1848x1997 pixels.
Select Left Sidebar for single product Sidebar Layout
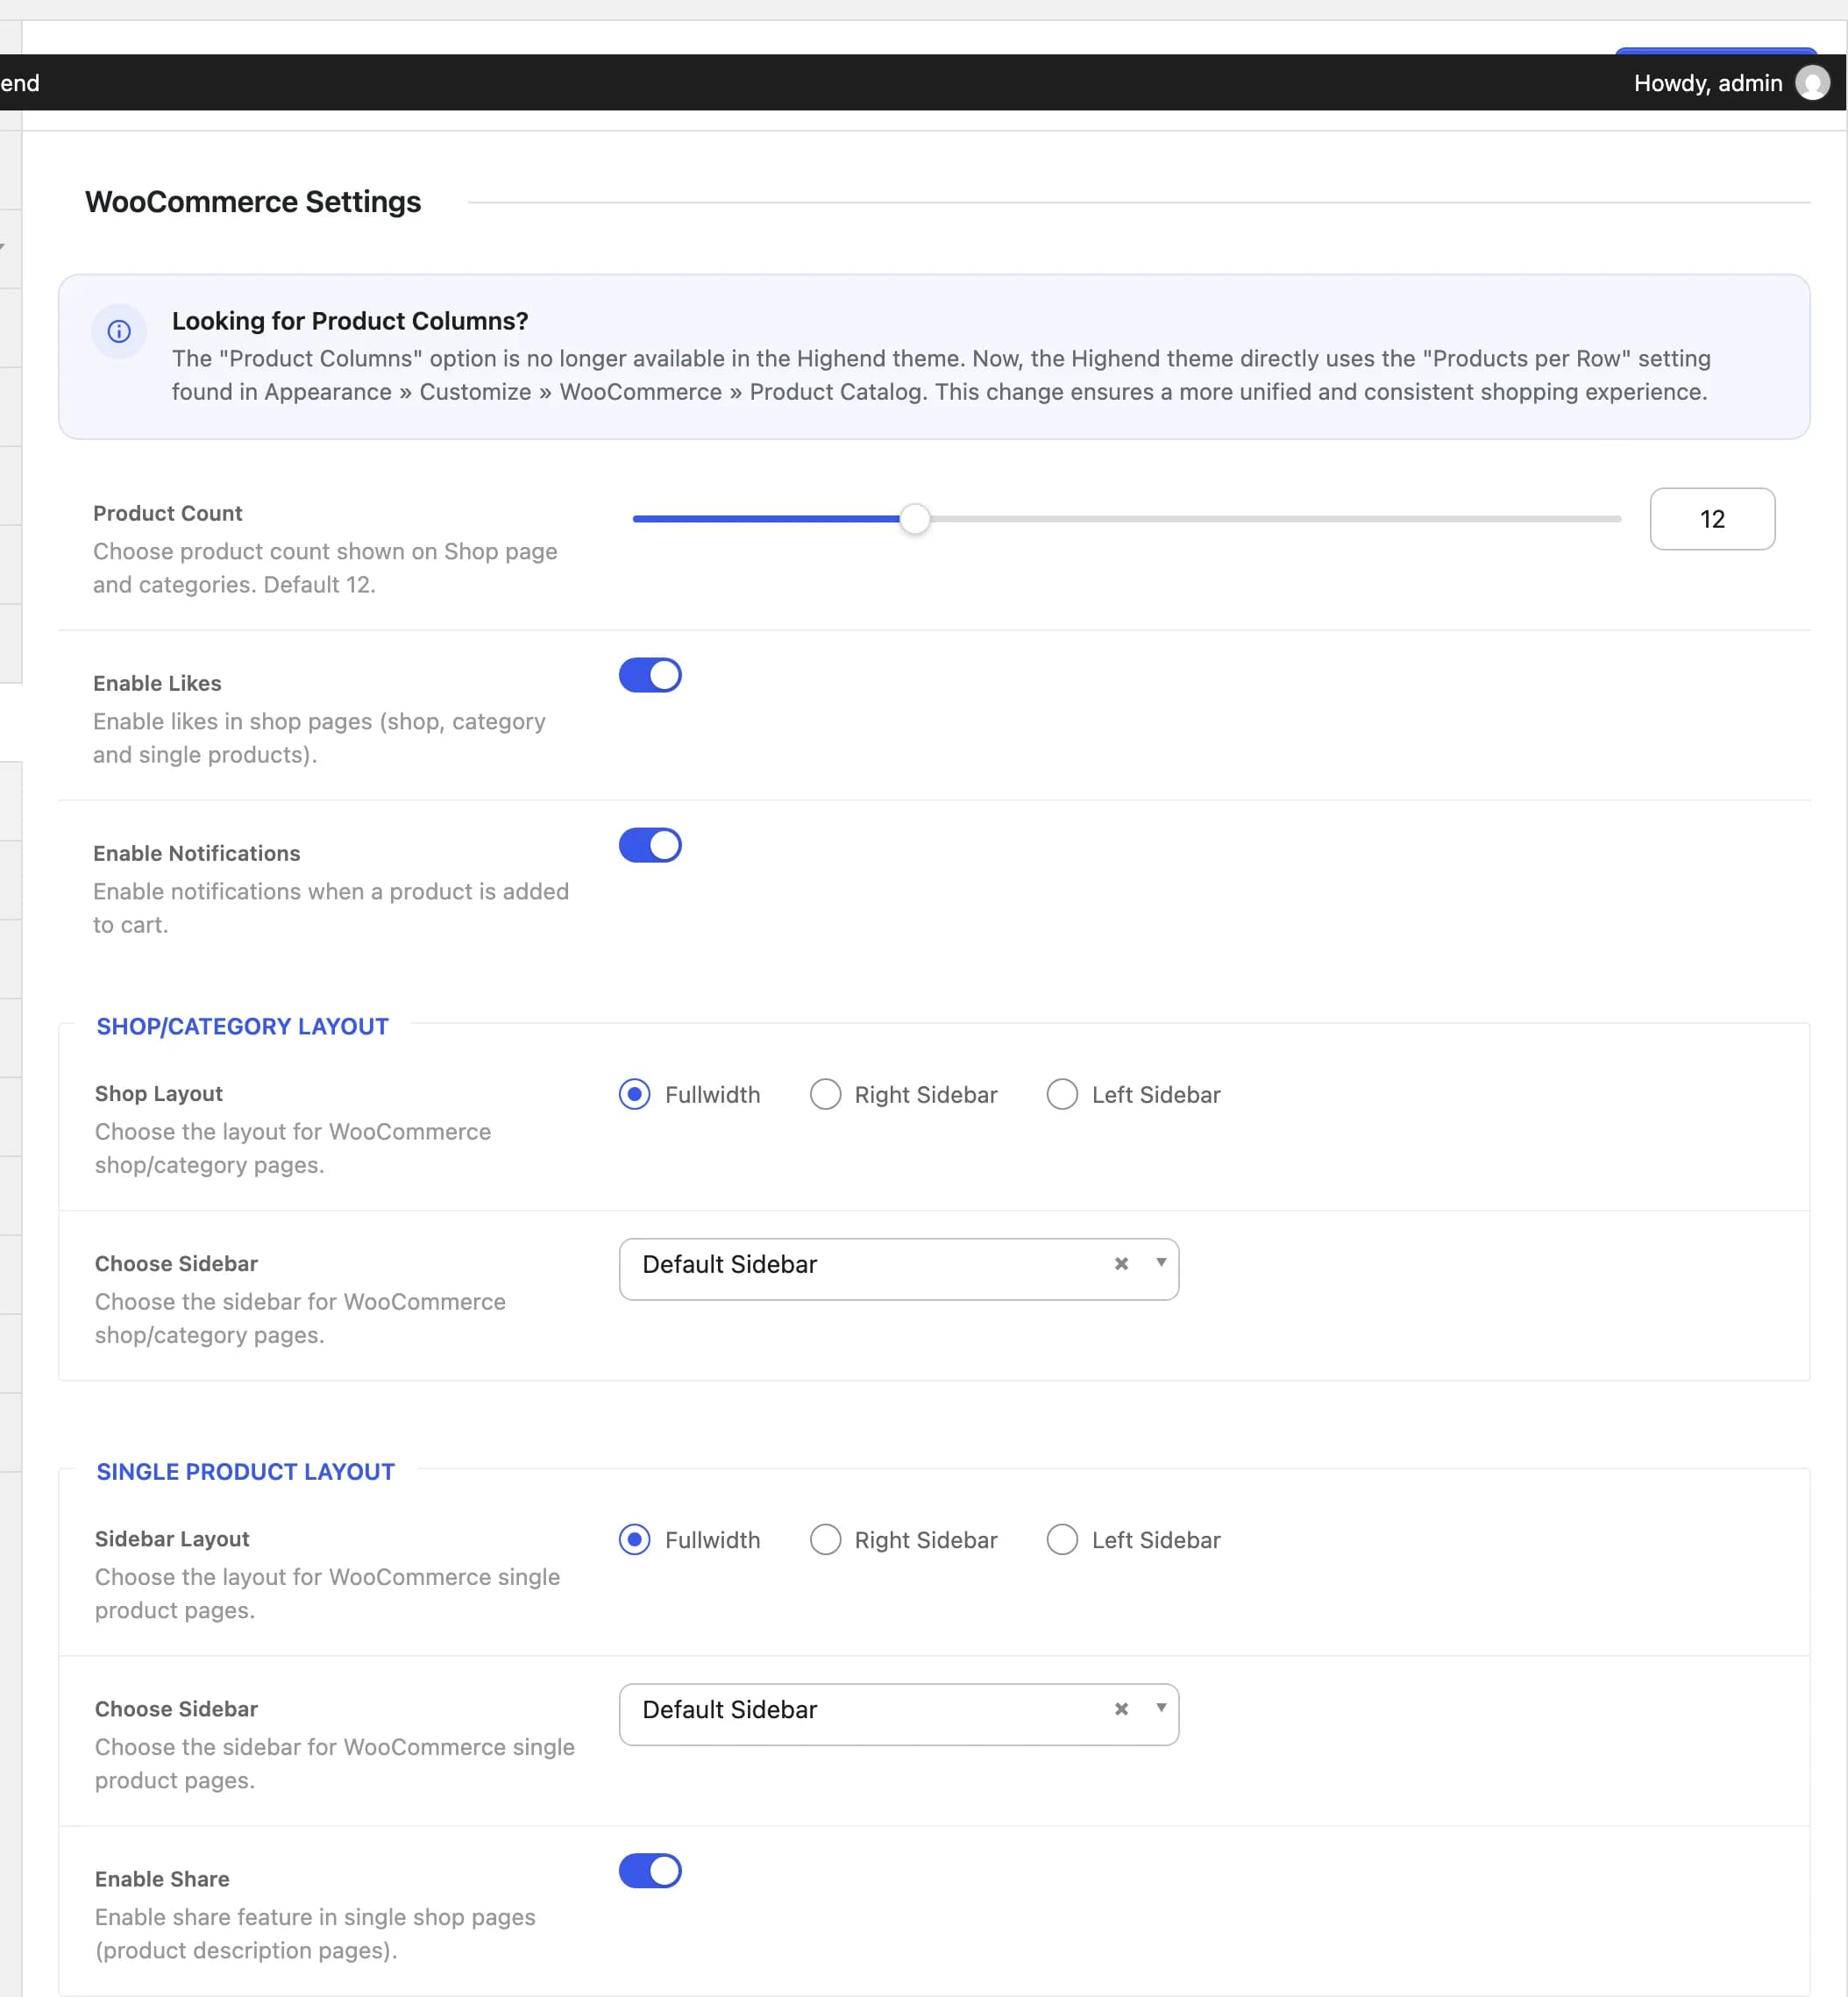[1062, 1539]
